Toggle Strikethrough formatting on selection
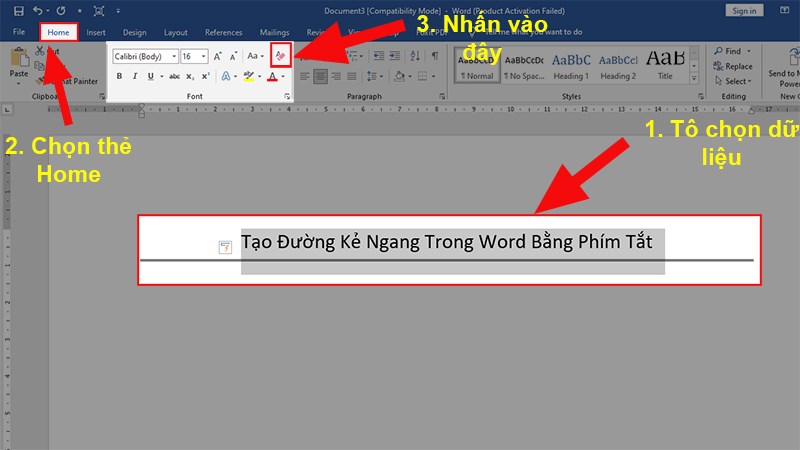 click(174, 76)
